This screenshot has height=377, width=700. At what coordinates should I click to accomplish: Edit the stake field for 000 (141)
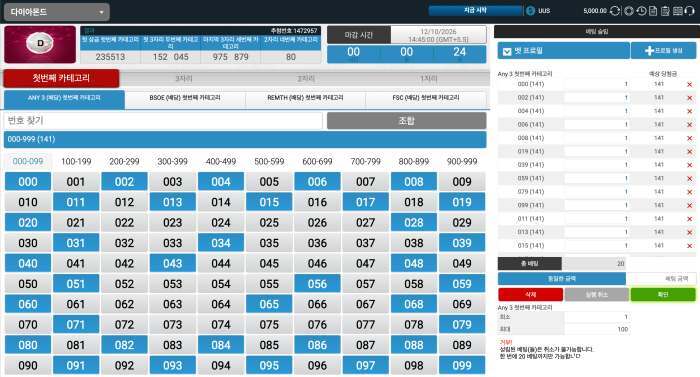coord(596,84)
